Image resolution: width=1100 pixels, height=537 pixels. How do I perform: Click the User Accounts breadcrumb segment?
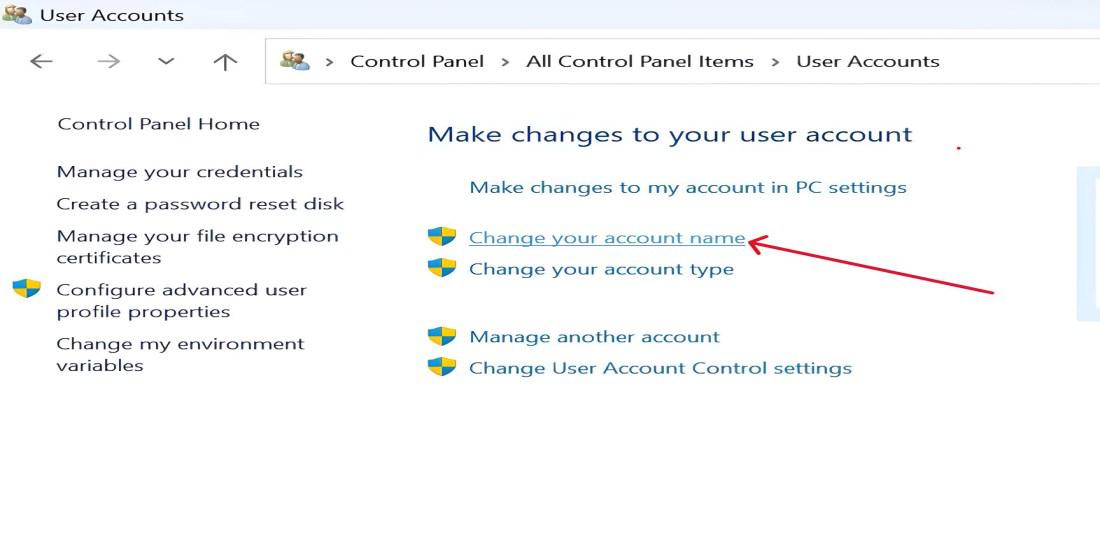[868, 62]
